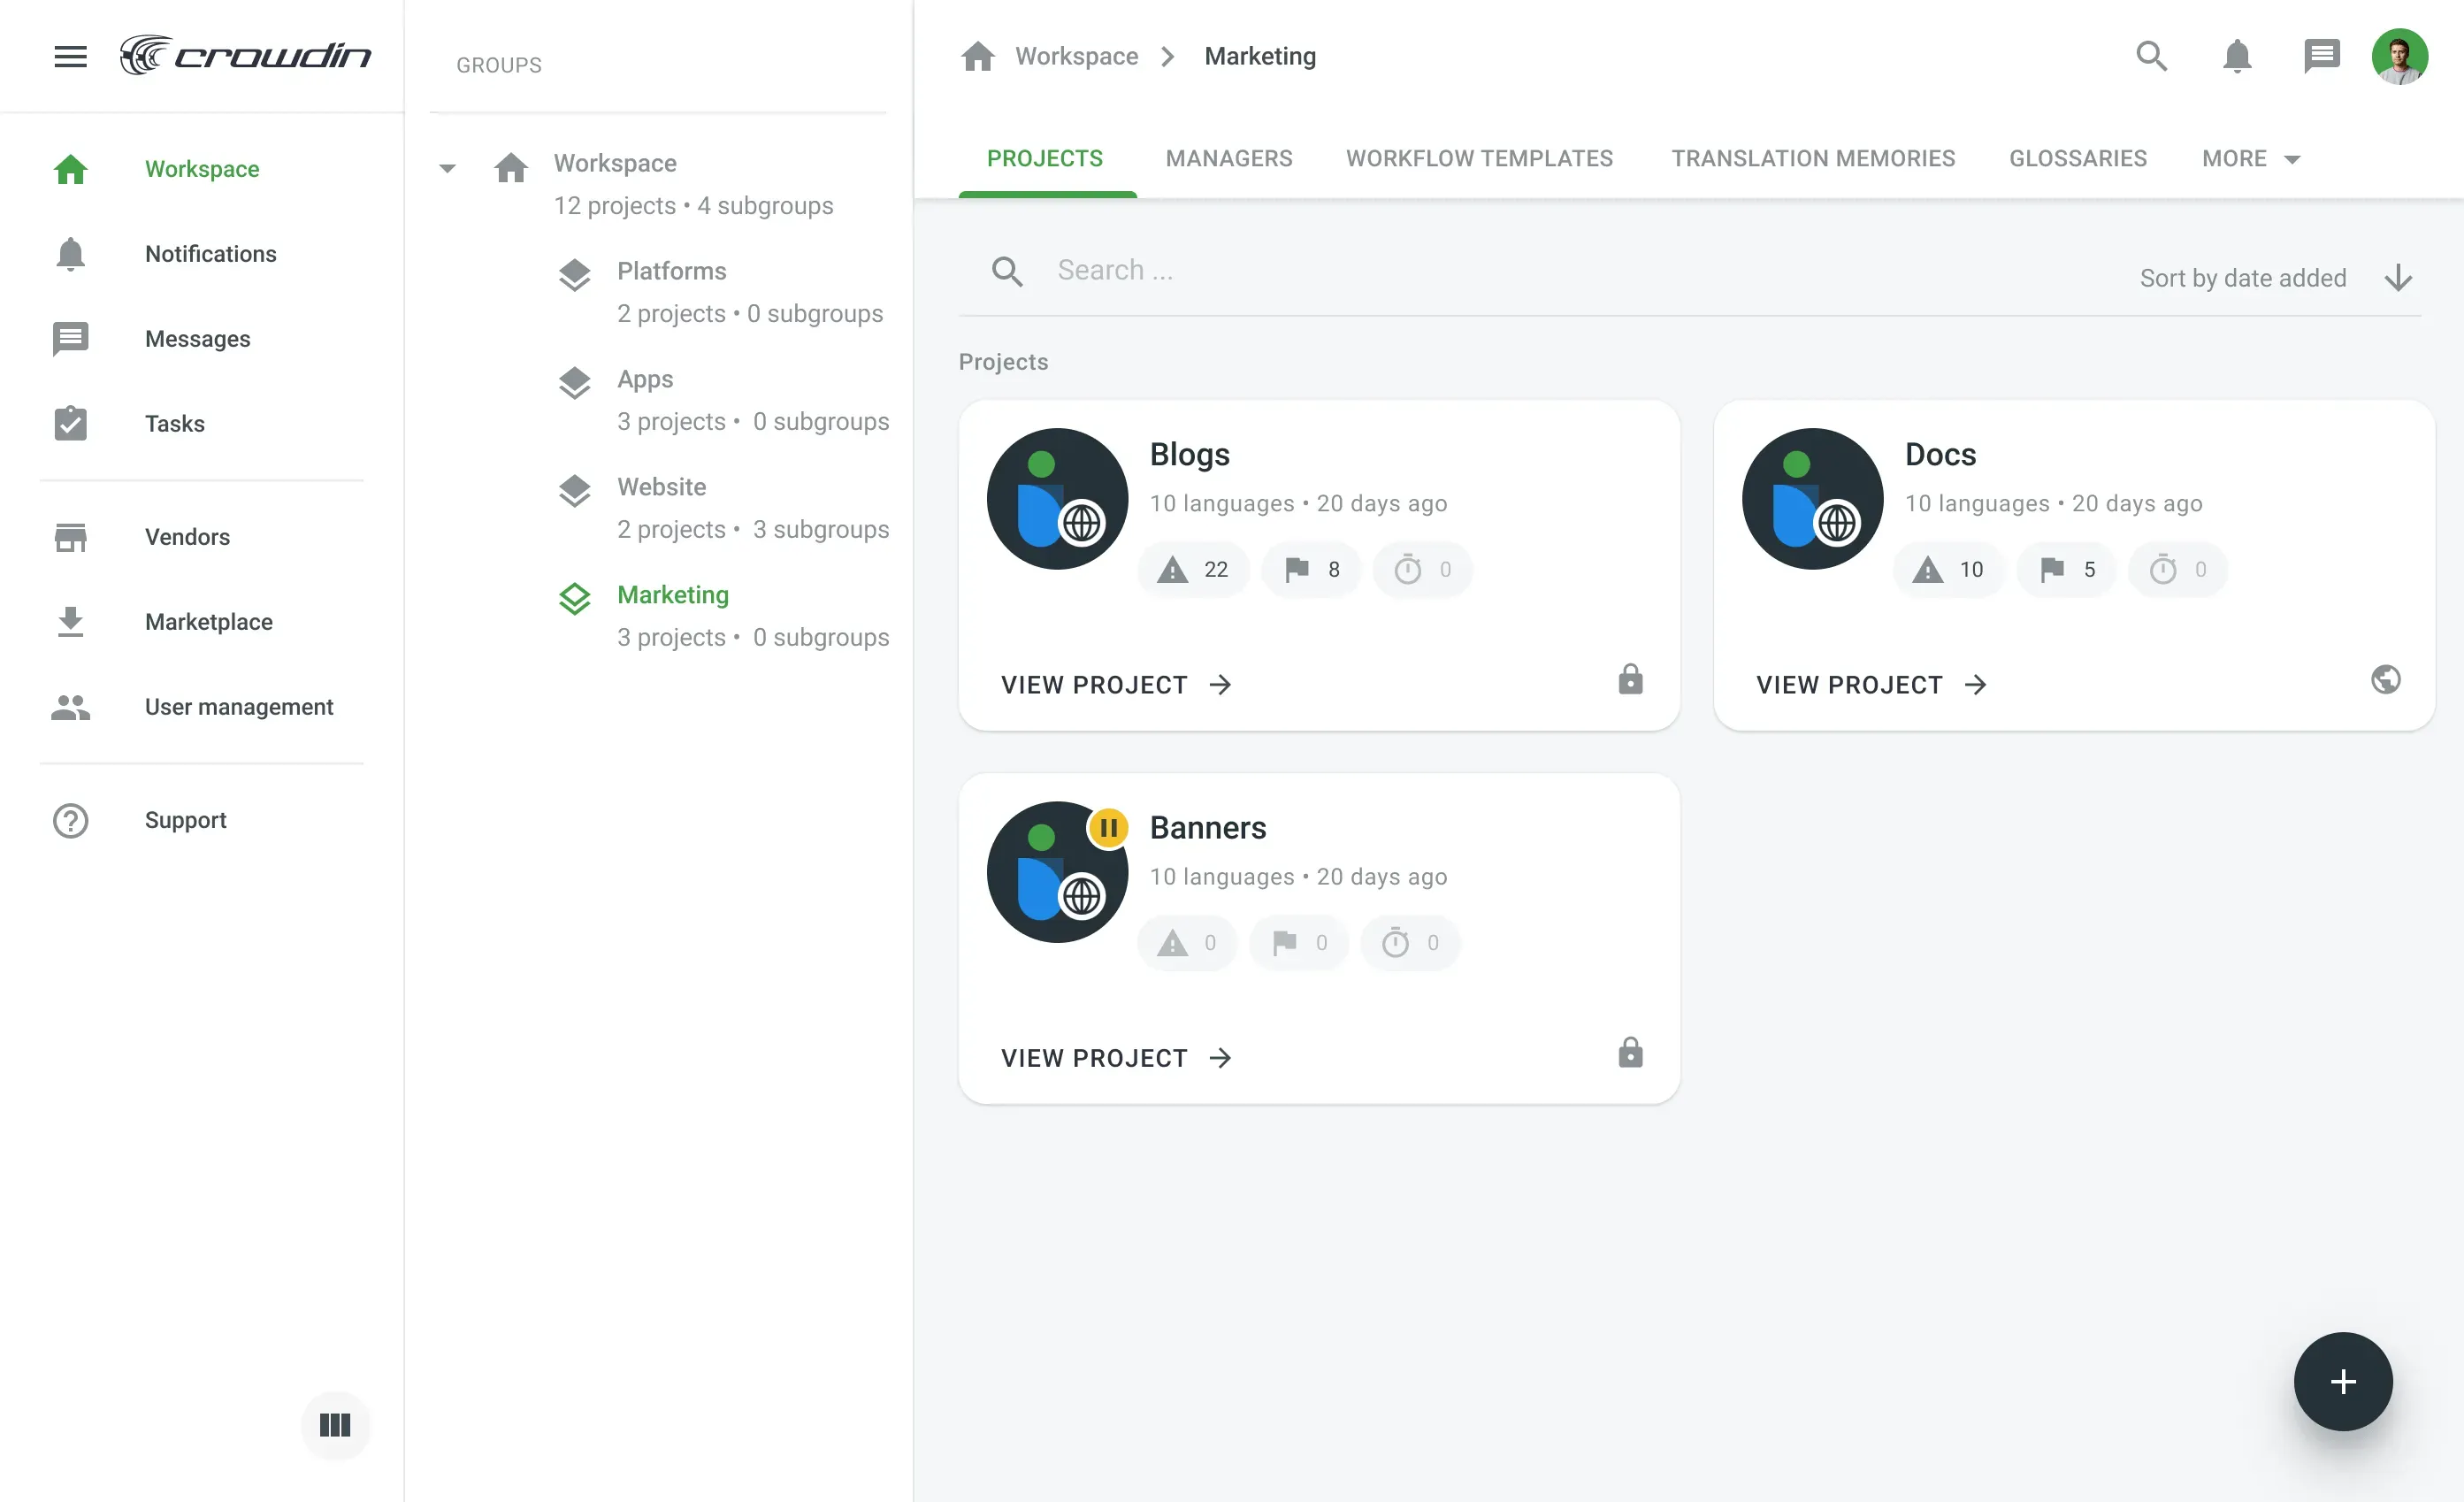Click the paused badge on Banners

pos(1108,828)
